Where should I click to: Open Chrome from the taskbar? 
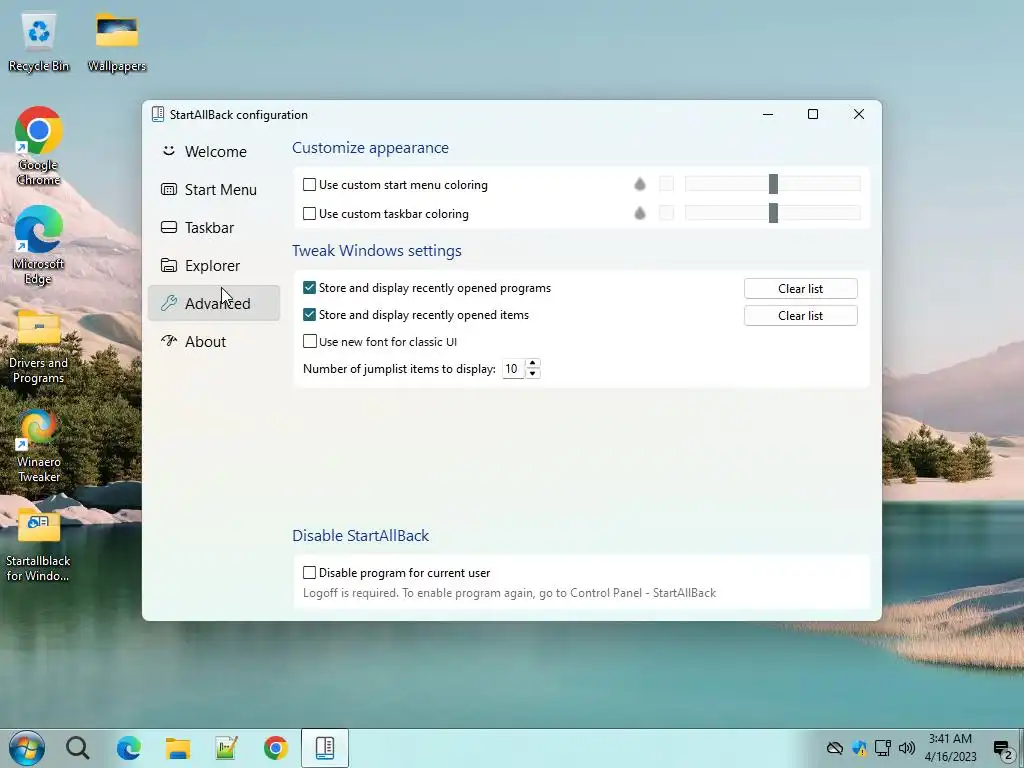click(x=276, y=748)
